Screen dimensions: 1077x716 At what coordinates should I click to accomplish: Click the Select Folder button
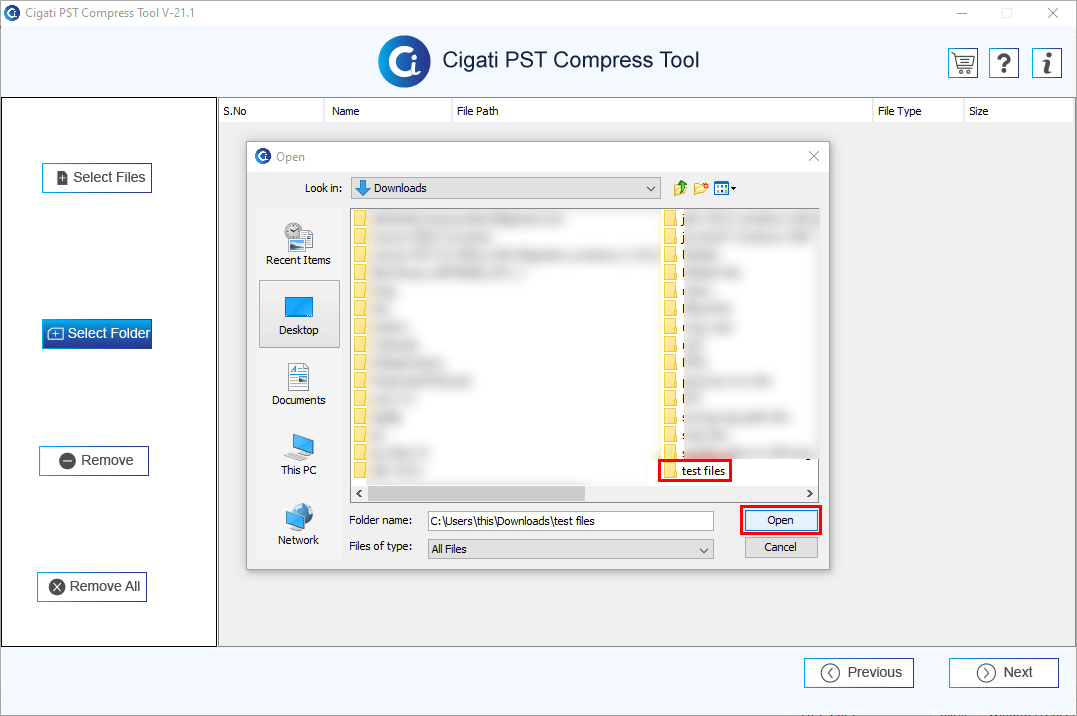click(97, 333)
